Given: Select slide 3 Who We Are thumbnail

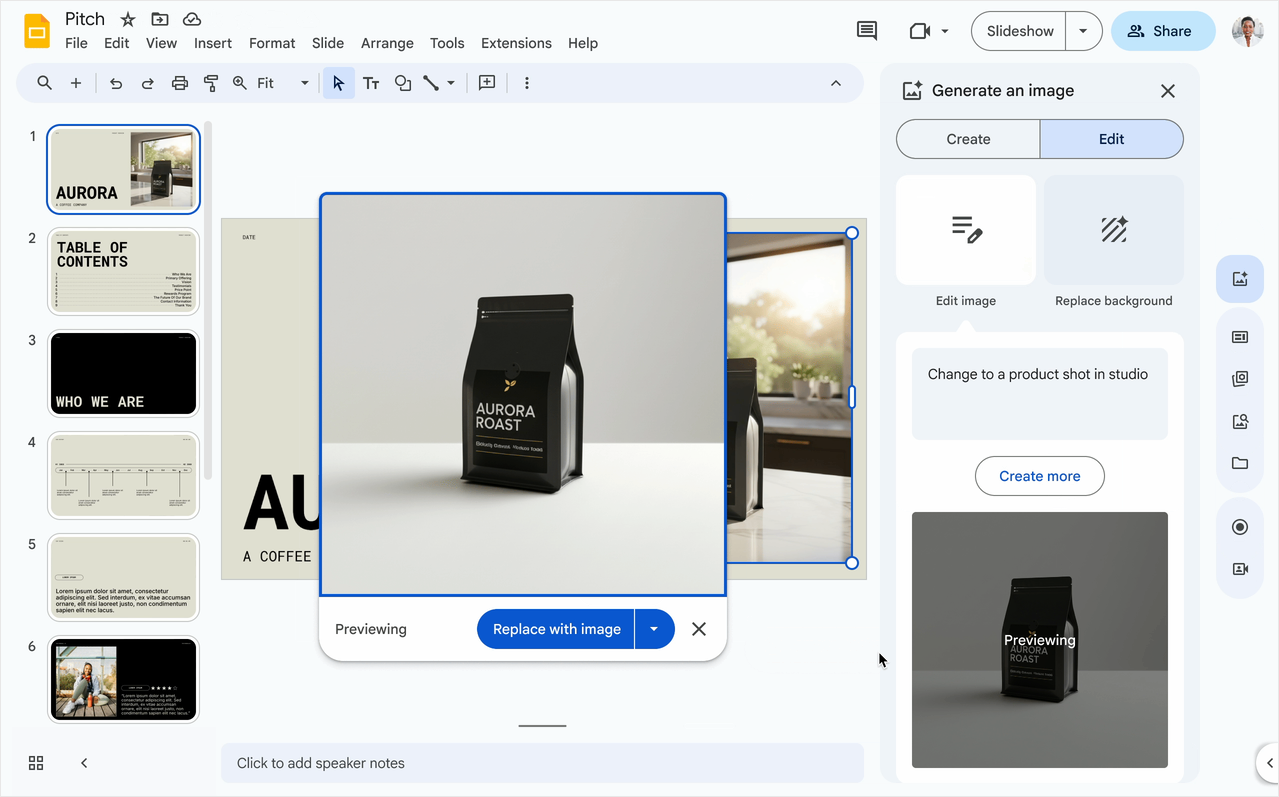Looking at the screenshot, I should click(123, 373).
